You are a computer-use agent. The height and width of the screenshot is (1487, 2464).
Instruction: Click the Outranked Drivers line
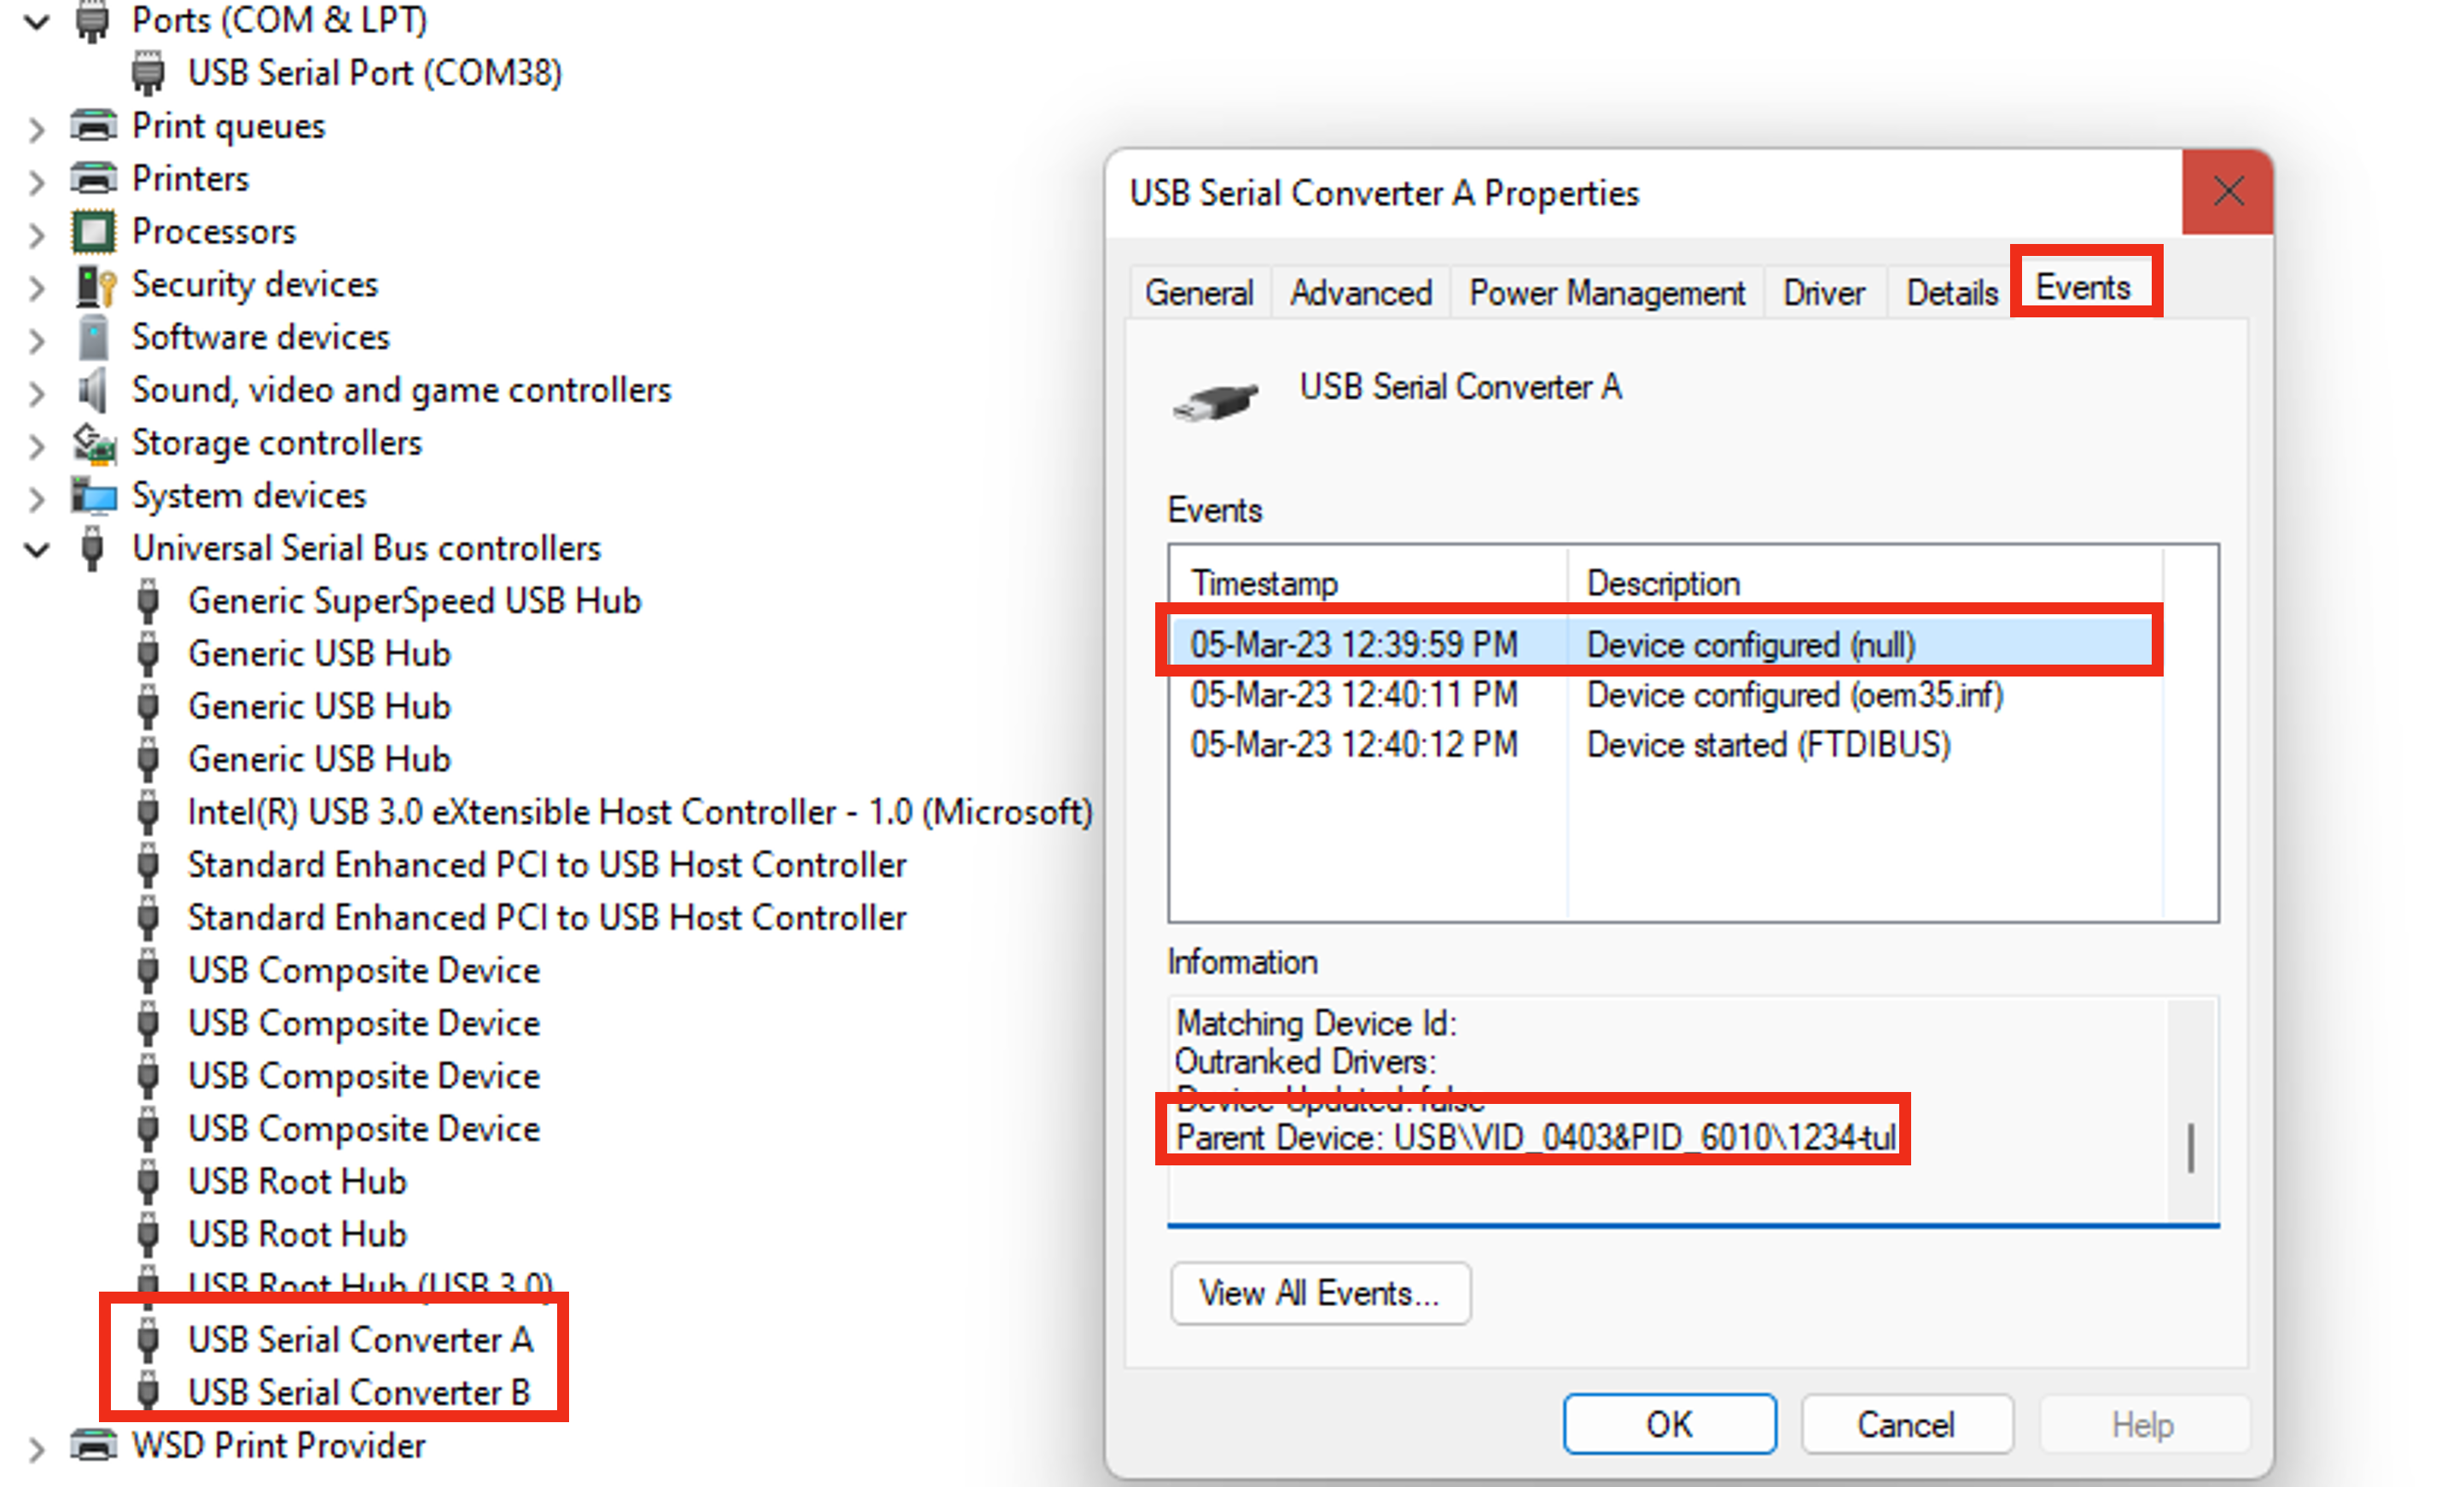(x=1305, y=1061)
